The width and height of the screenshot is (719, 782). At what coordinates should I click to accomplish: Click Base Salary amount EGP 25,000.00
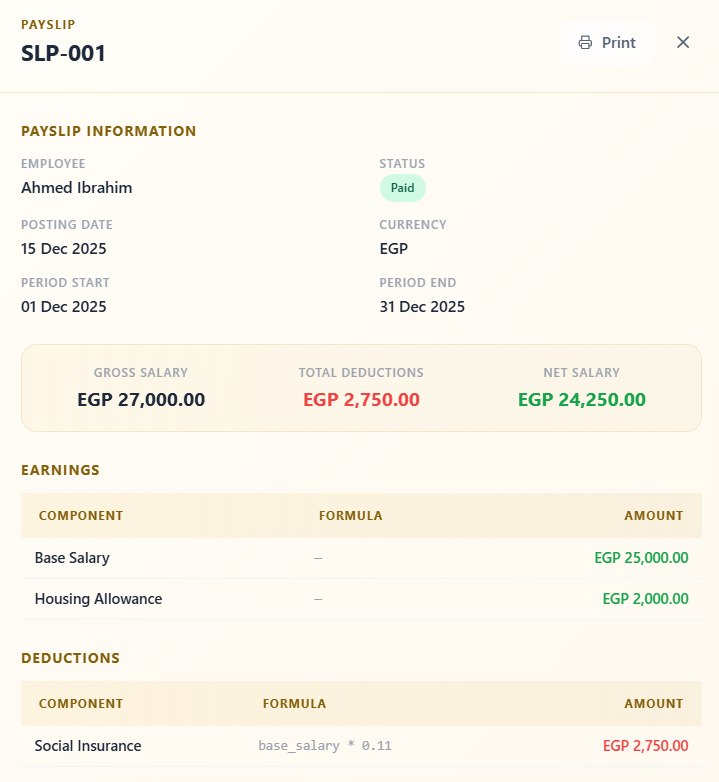pyautogui.click(x=641, y=558)
